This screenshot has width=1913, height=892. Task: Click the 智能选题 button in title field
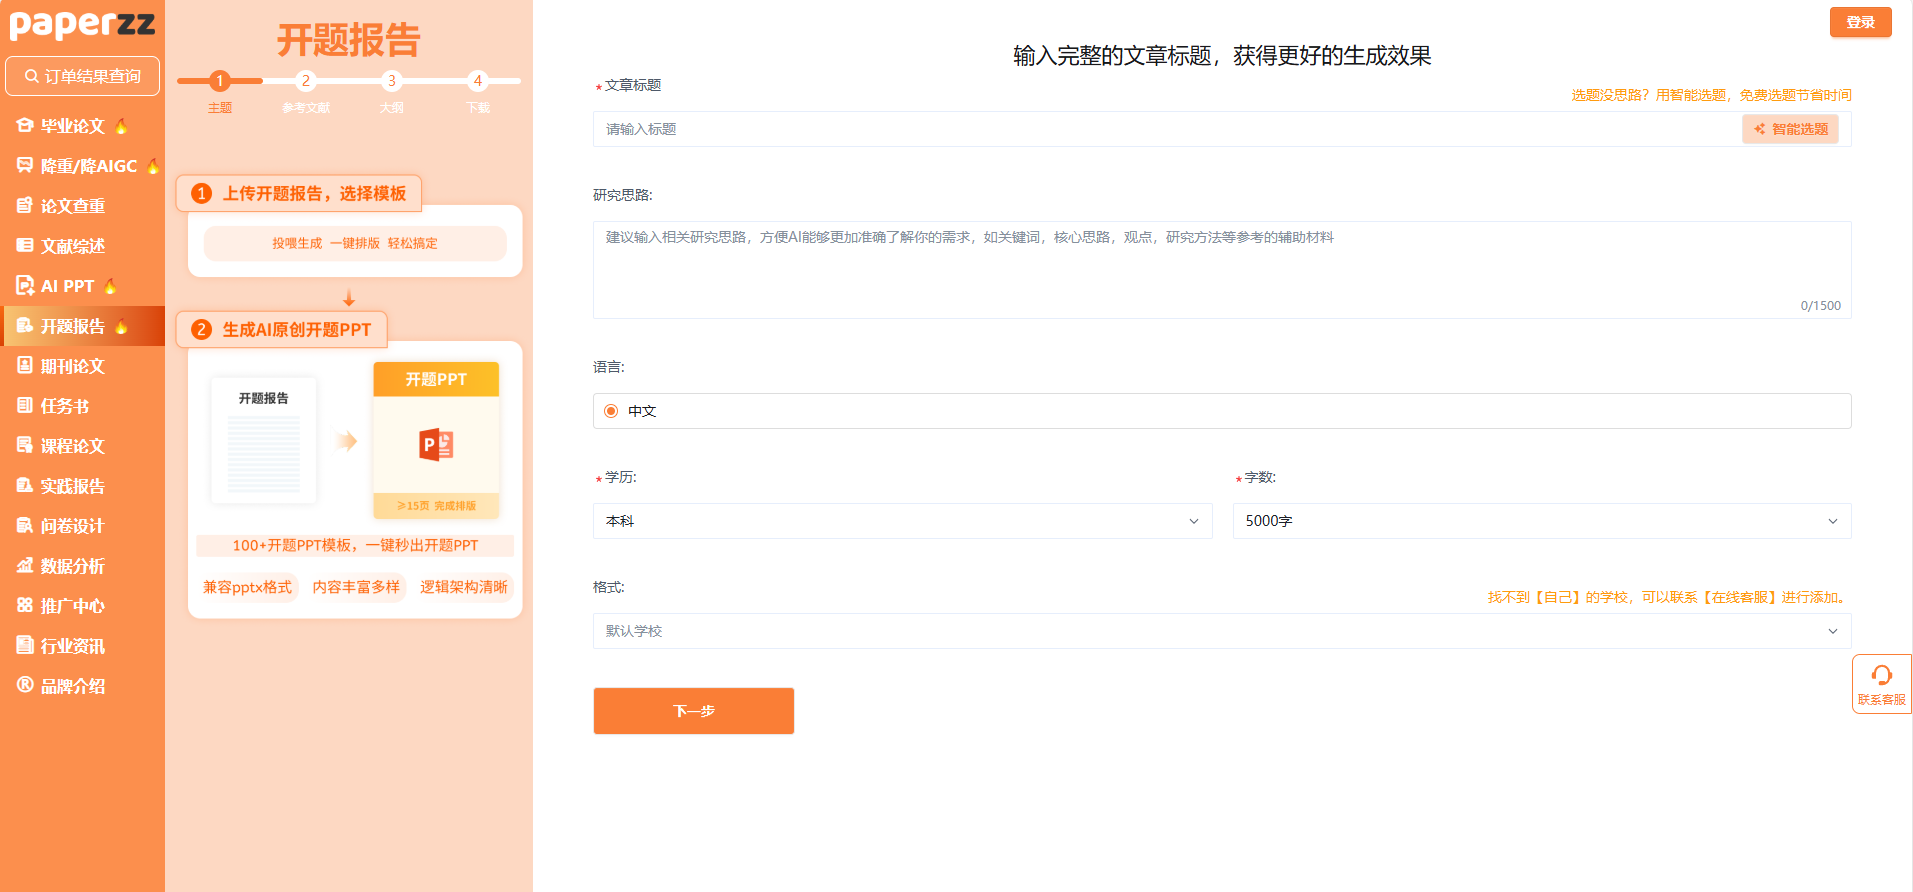coord(1790,129)
